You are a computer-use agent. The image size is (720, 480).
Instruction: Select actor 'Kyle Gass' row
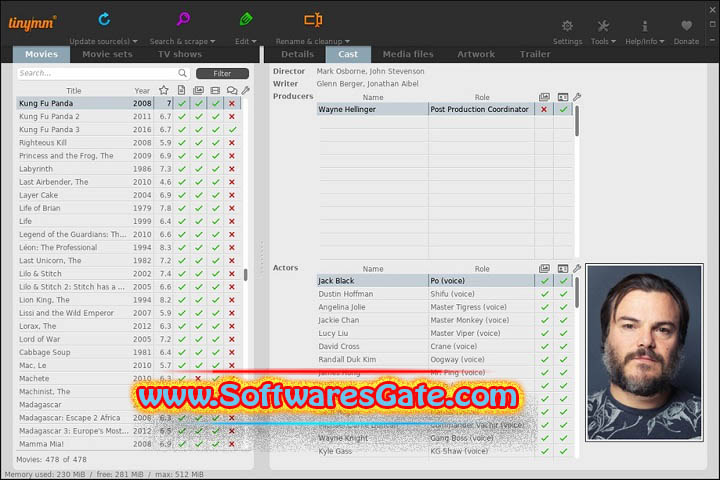pyautogui.click(x=444, y=451)
